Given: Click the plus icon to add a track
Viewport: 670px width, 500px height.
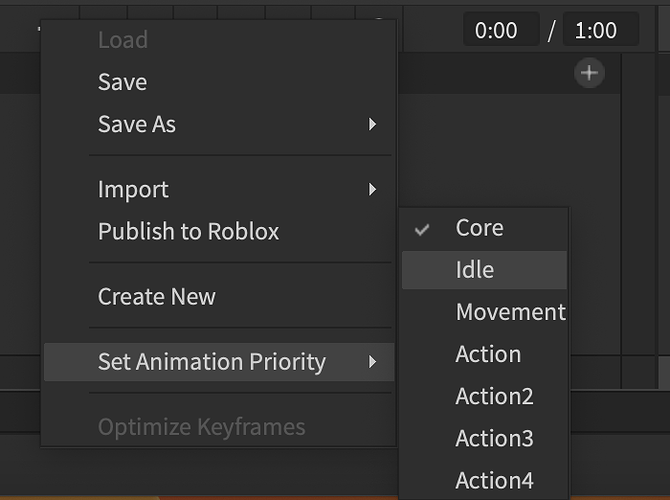Looking at the screenshot, I should click(x=590, y=73).
